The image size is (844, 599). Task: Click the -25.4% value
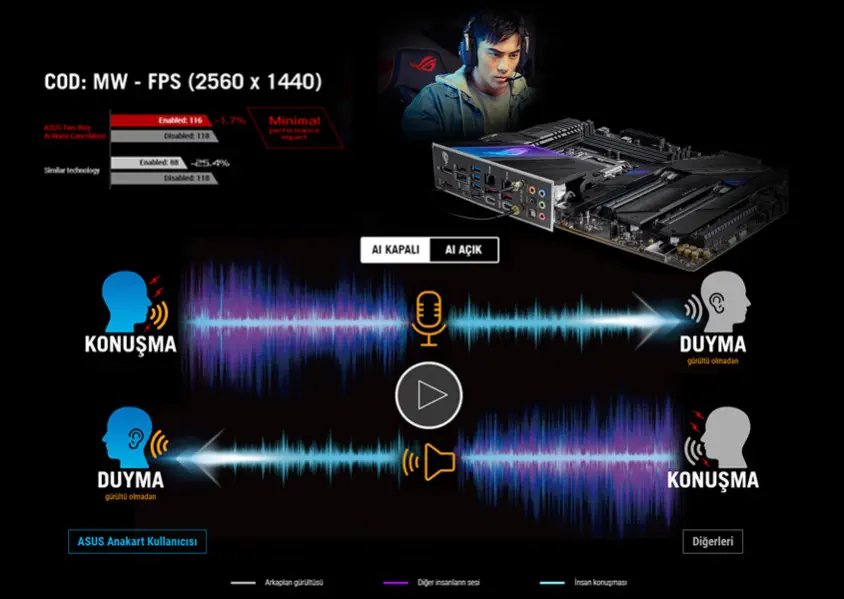click(210, 163)
